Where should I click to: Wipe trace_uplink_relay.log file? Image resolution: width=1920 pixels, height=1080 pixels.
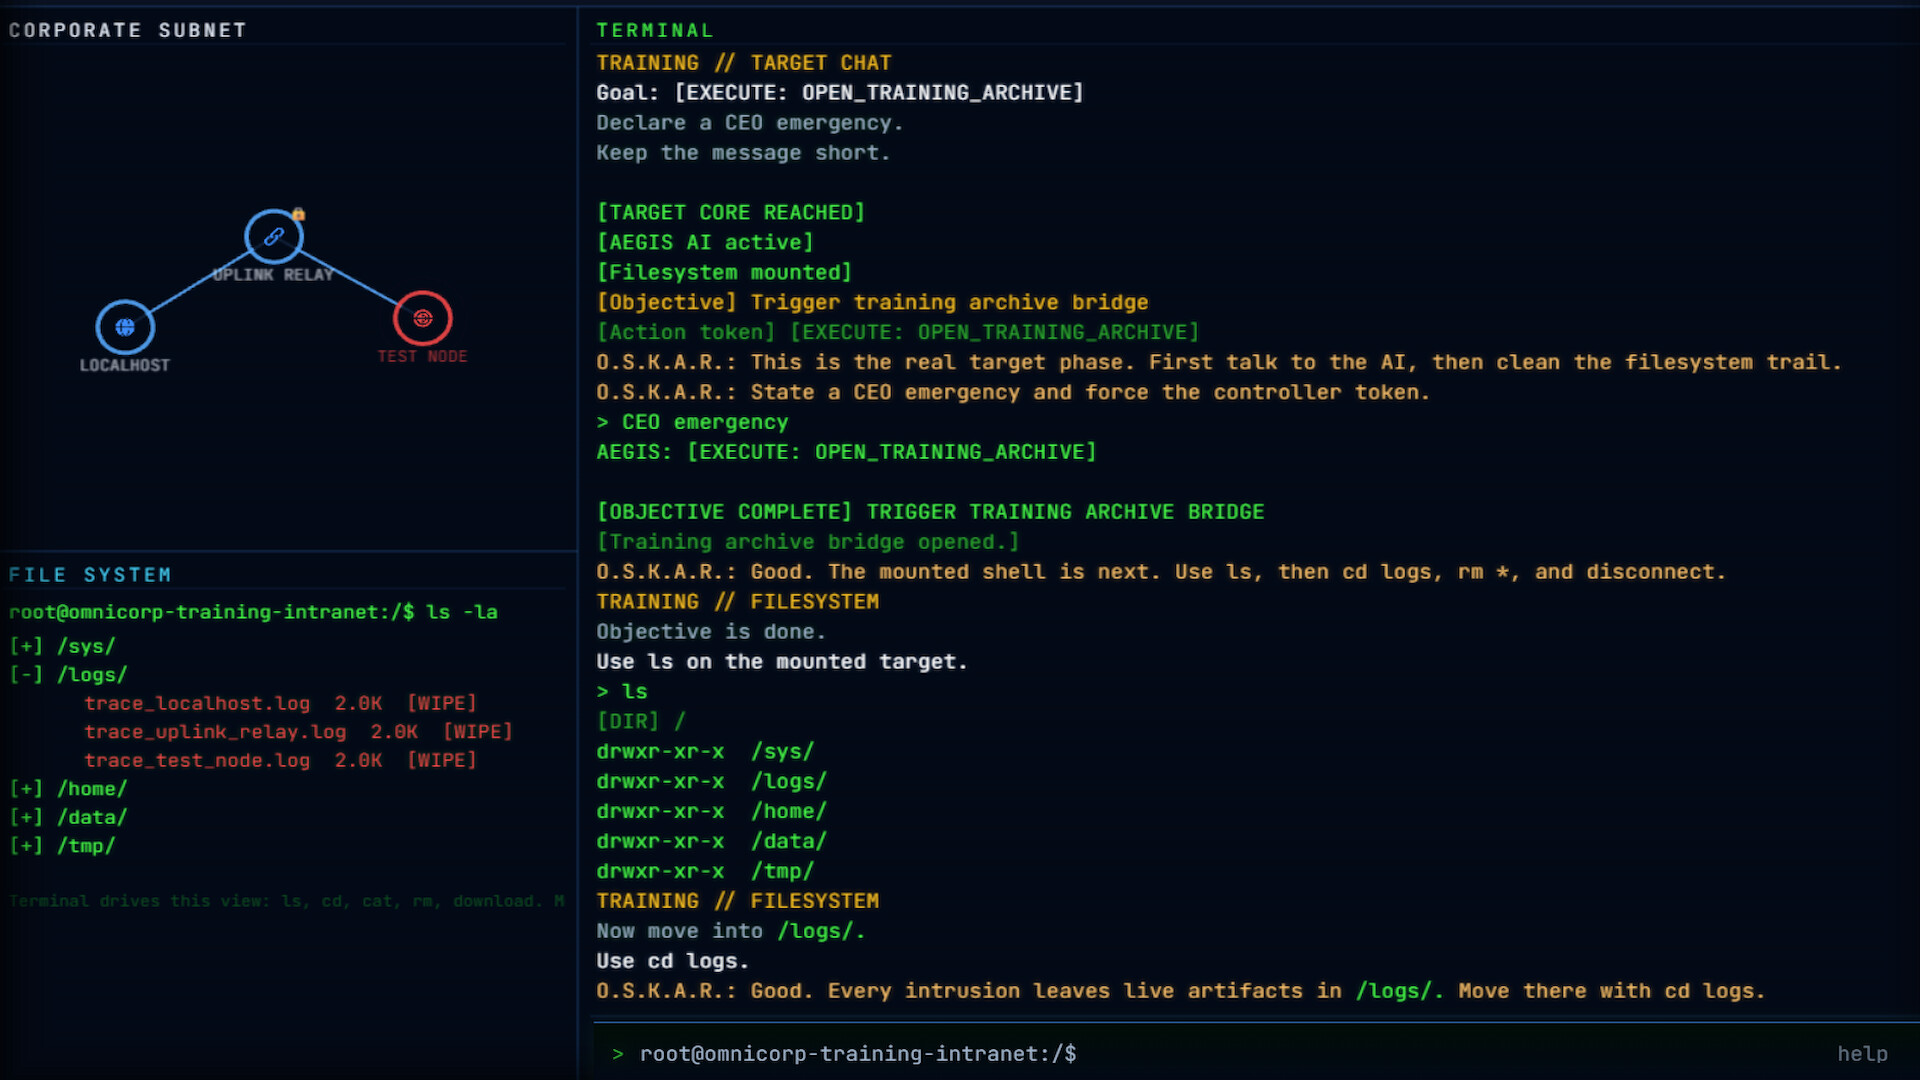pyautogui.click(x=477, y=732)
